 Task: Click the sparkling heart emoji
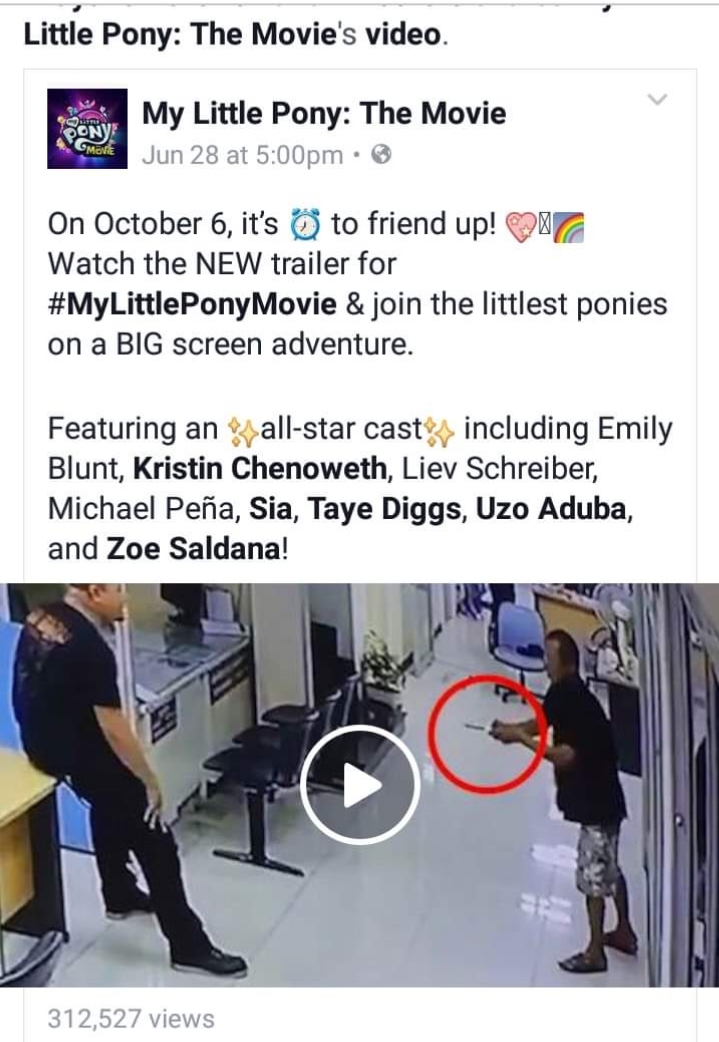[520, 227]
